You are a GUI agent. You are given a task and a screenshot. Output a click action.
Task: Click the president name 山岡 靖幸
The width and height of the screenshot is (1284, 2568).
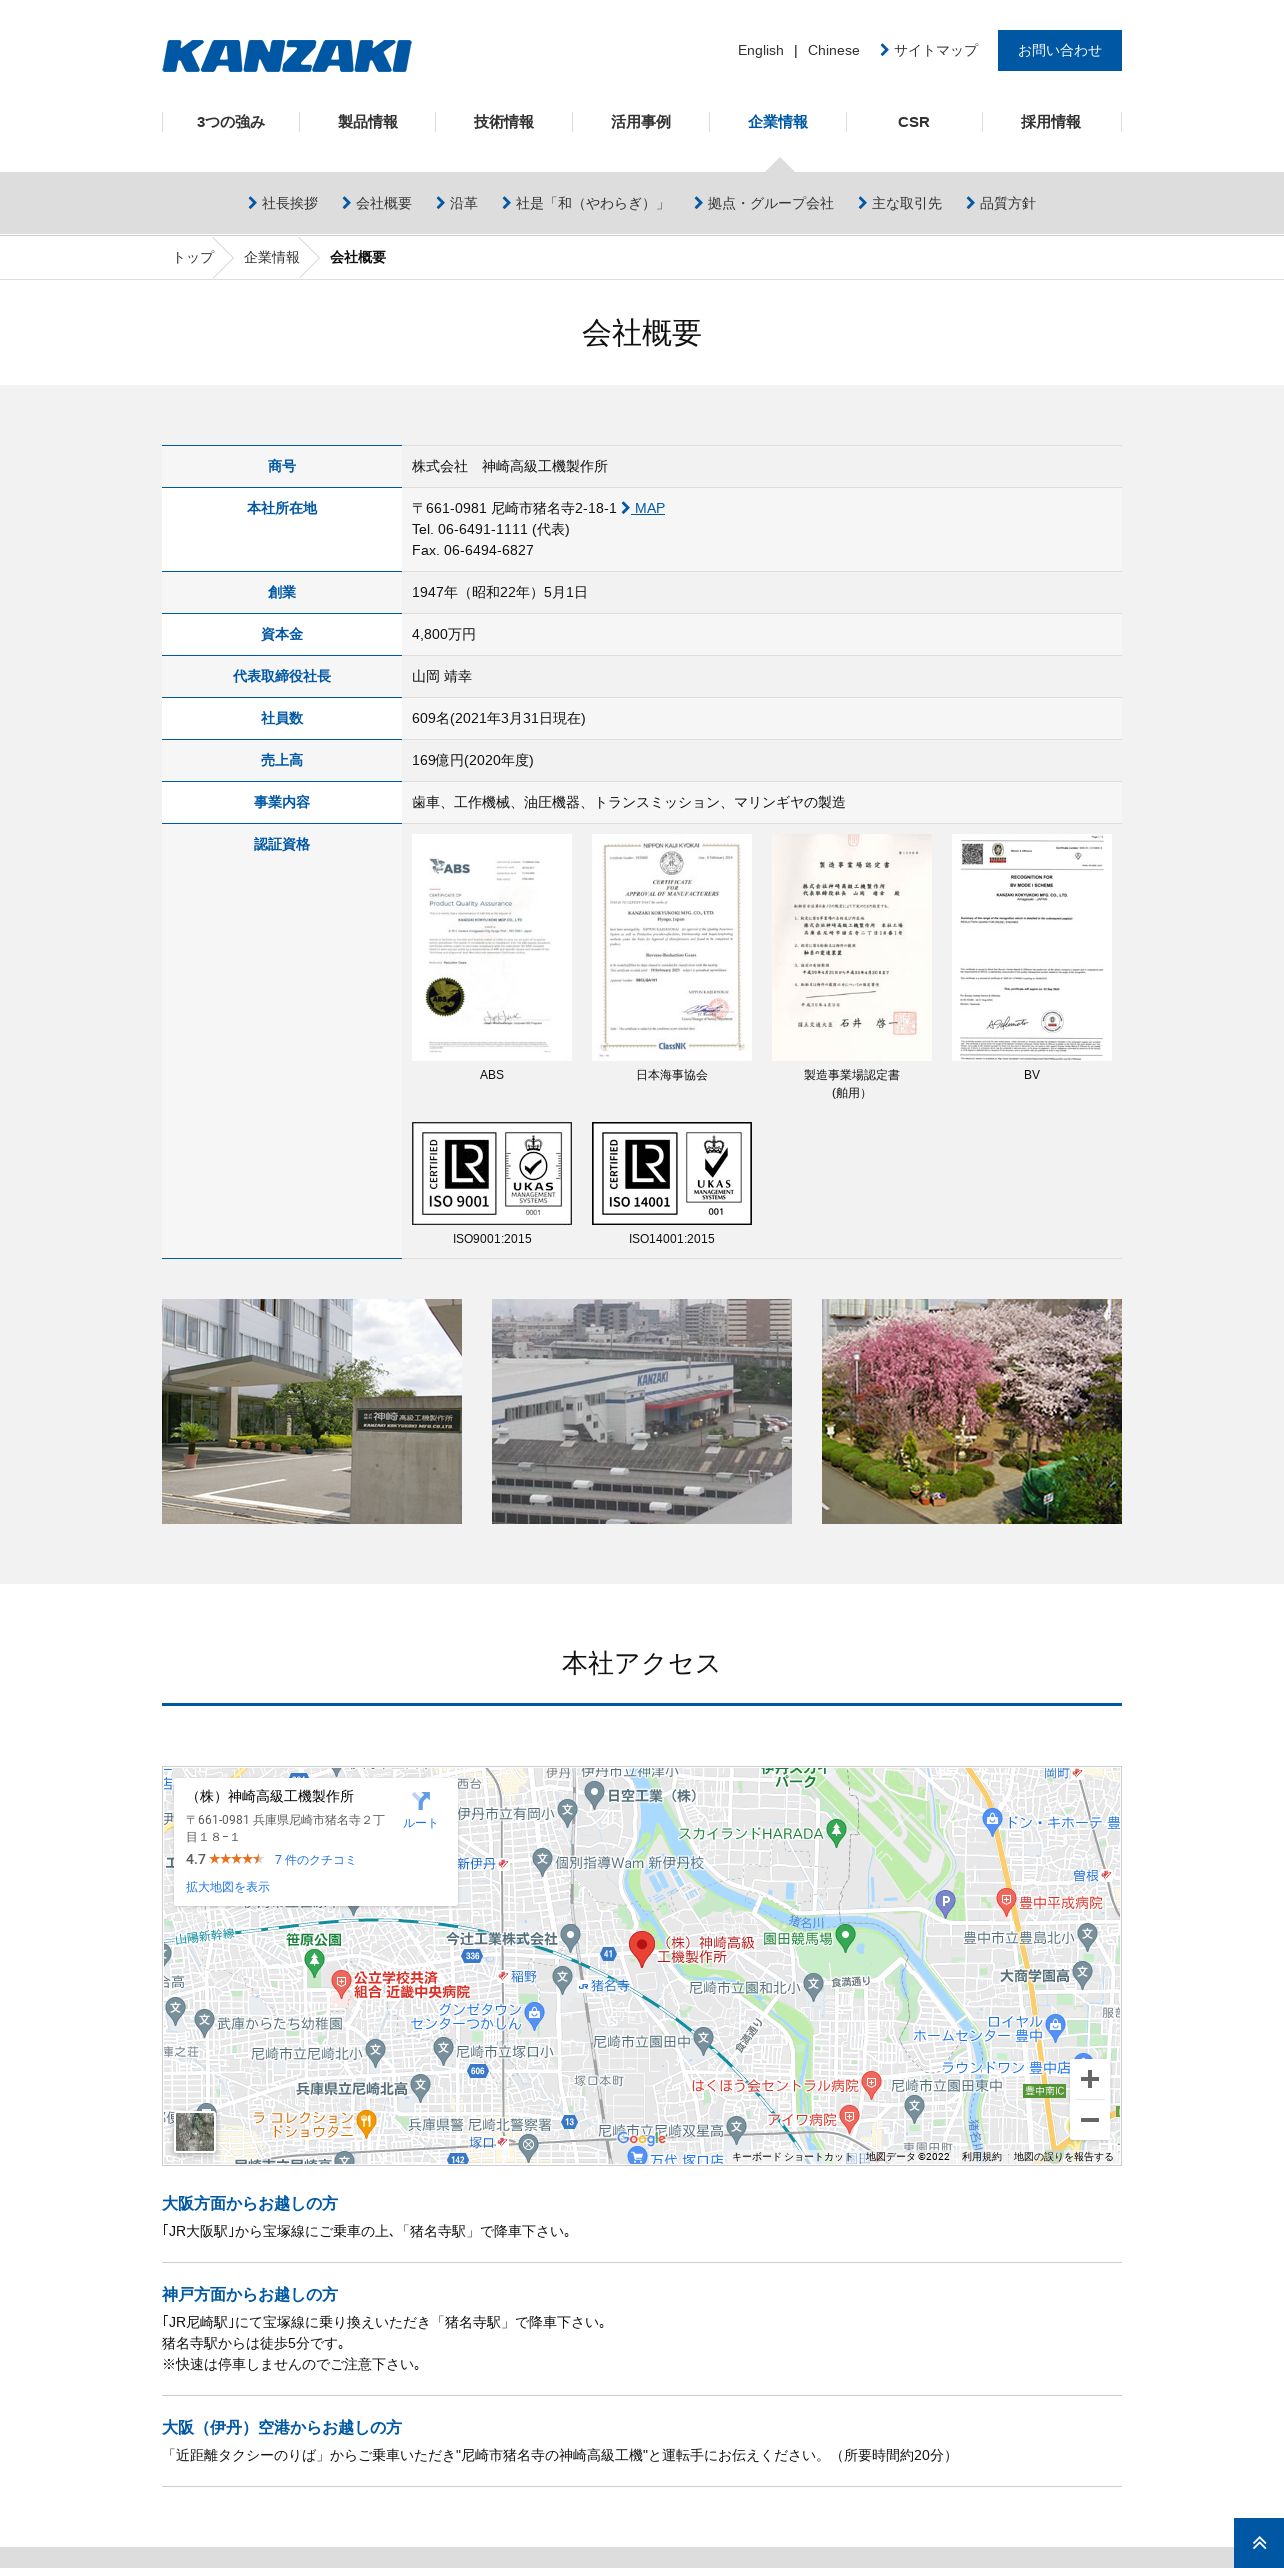coord(442,676)
